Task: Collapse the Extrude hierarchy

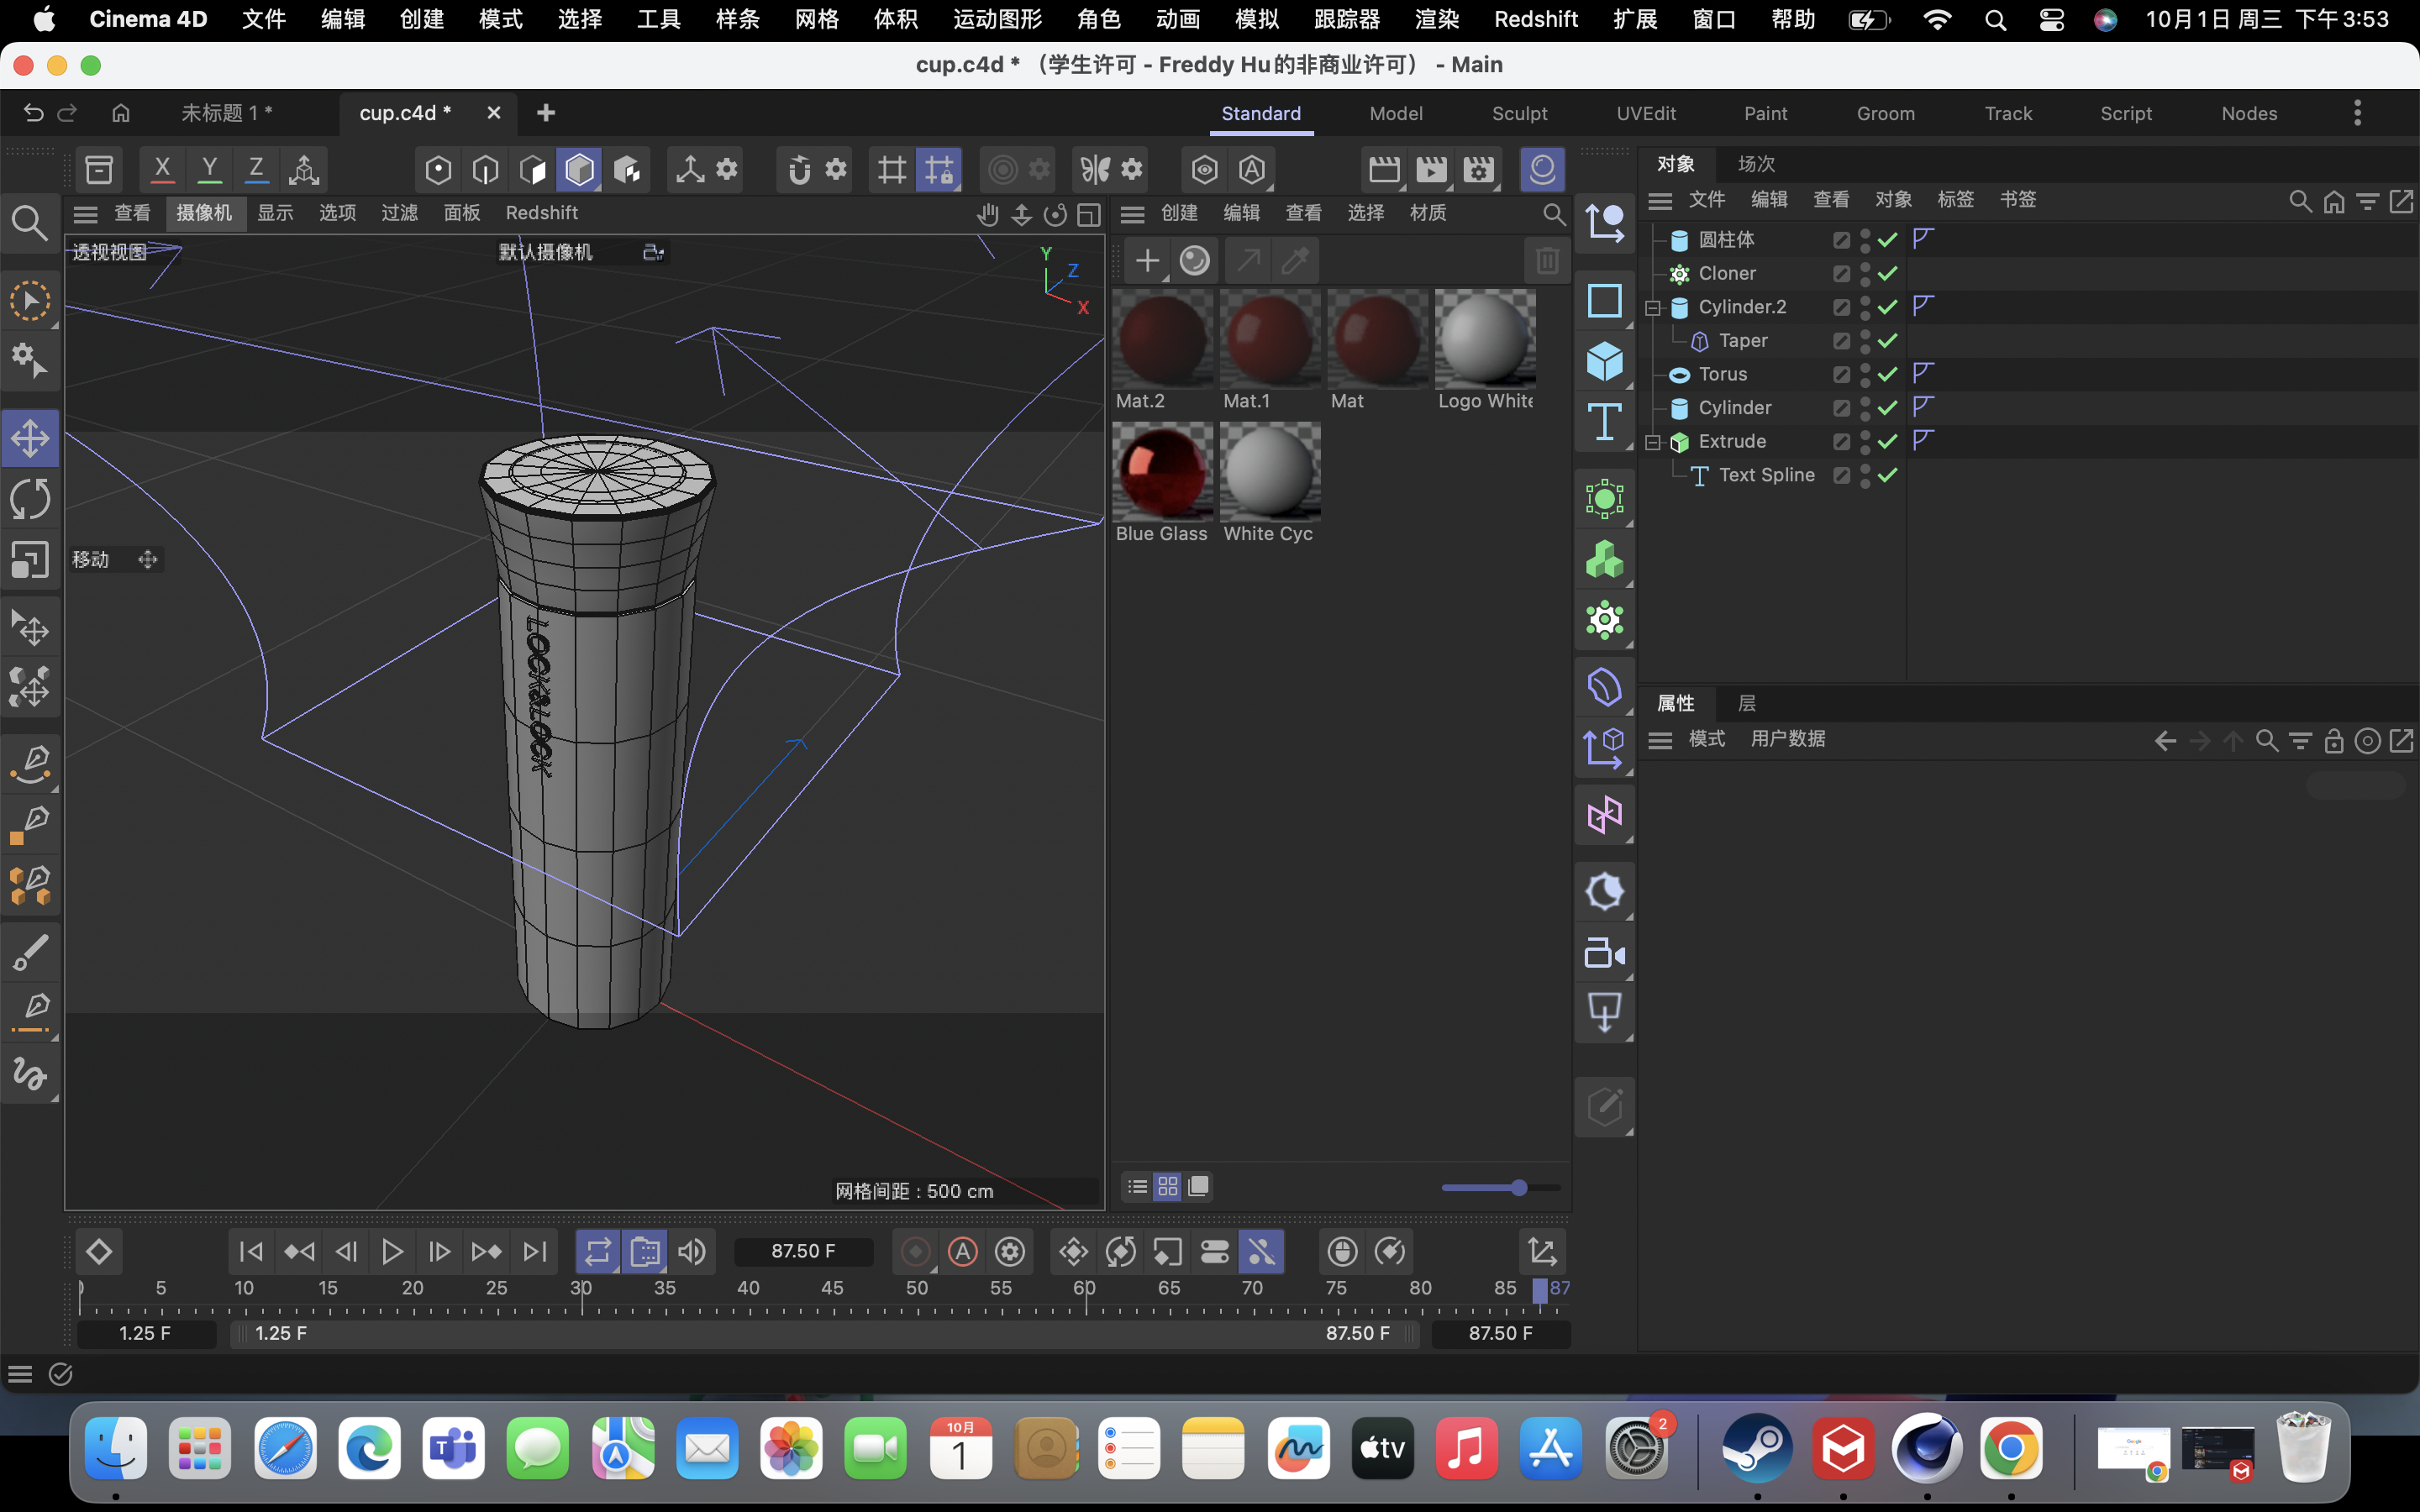Action: coord(1653,441)
